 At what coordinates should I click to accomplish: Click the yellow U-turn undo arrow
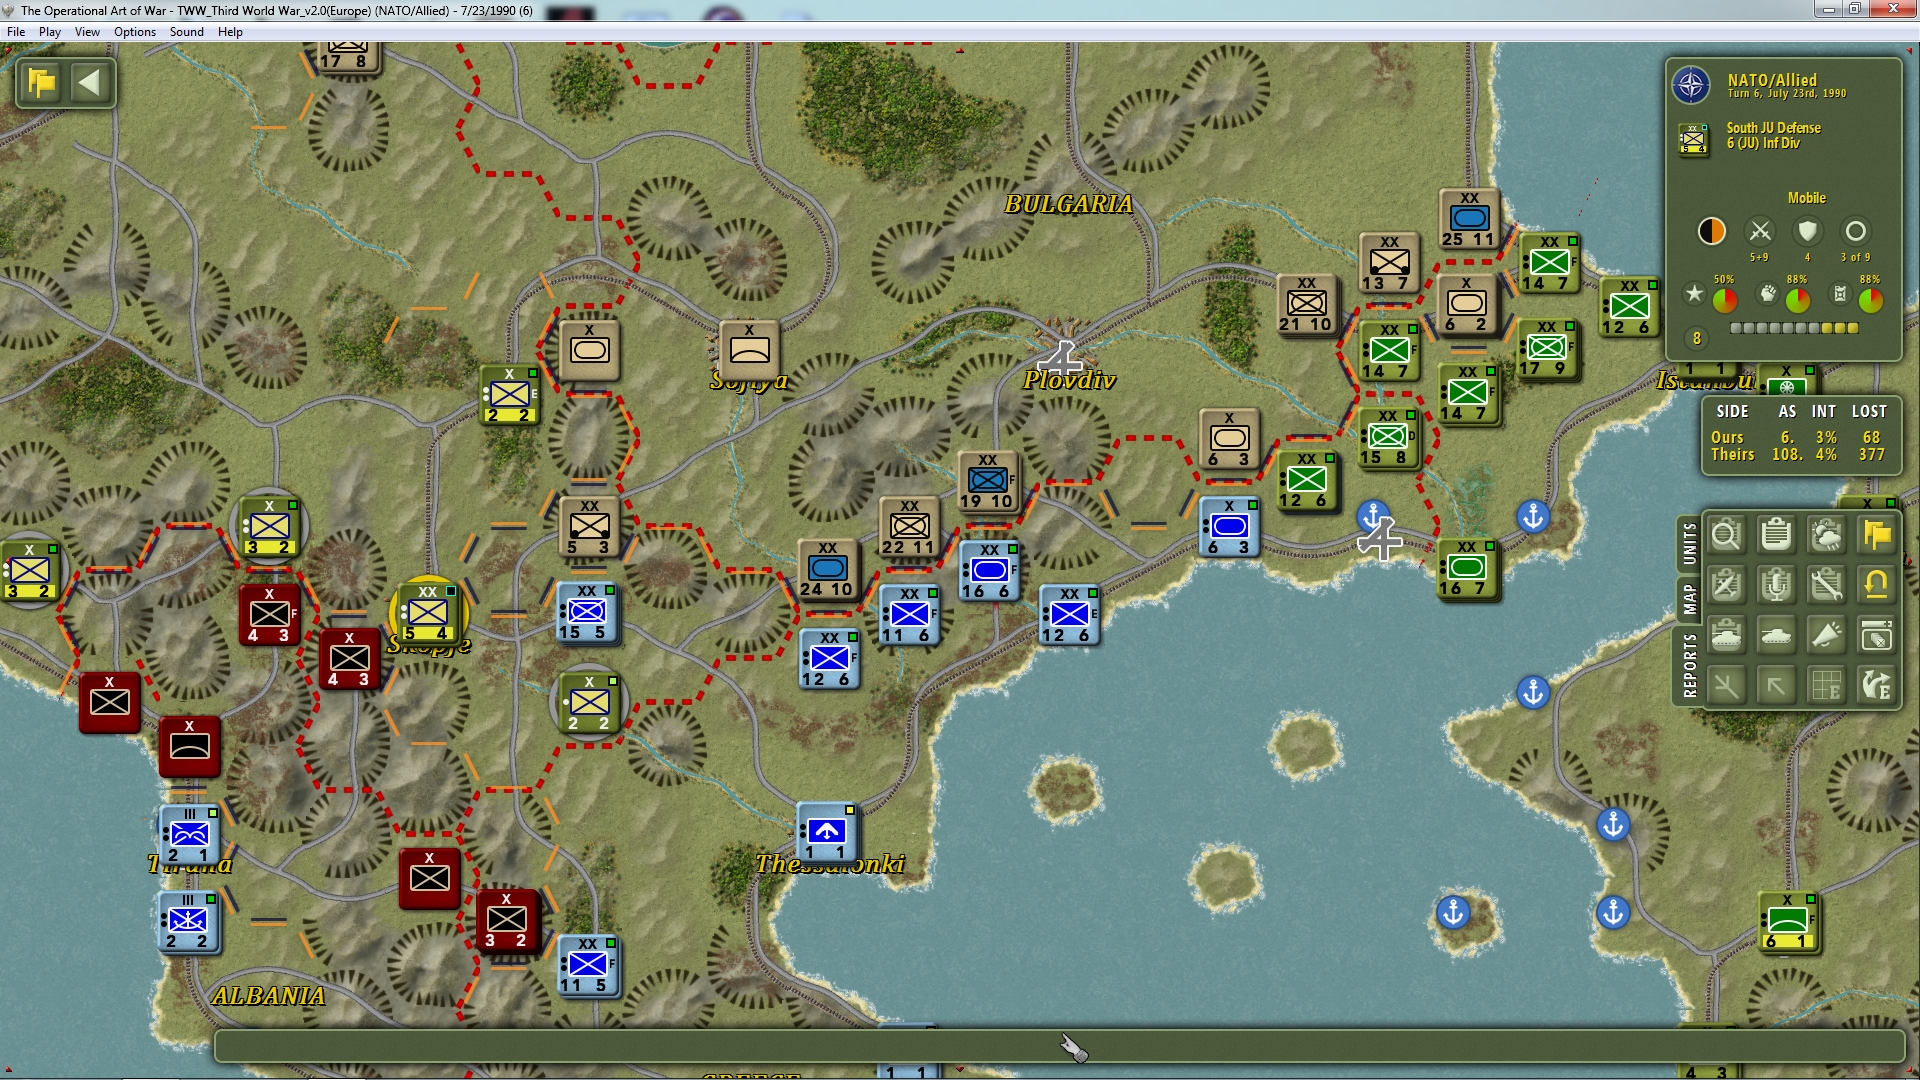click(x=1876, y=585)
